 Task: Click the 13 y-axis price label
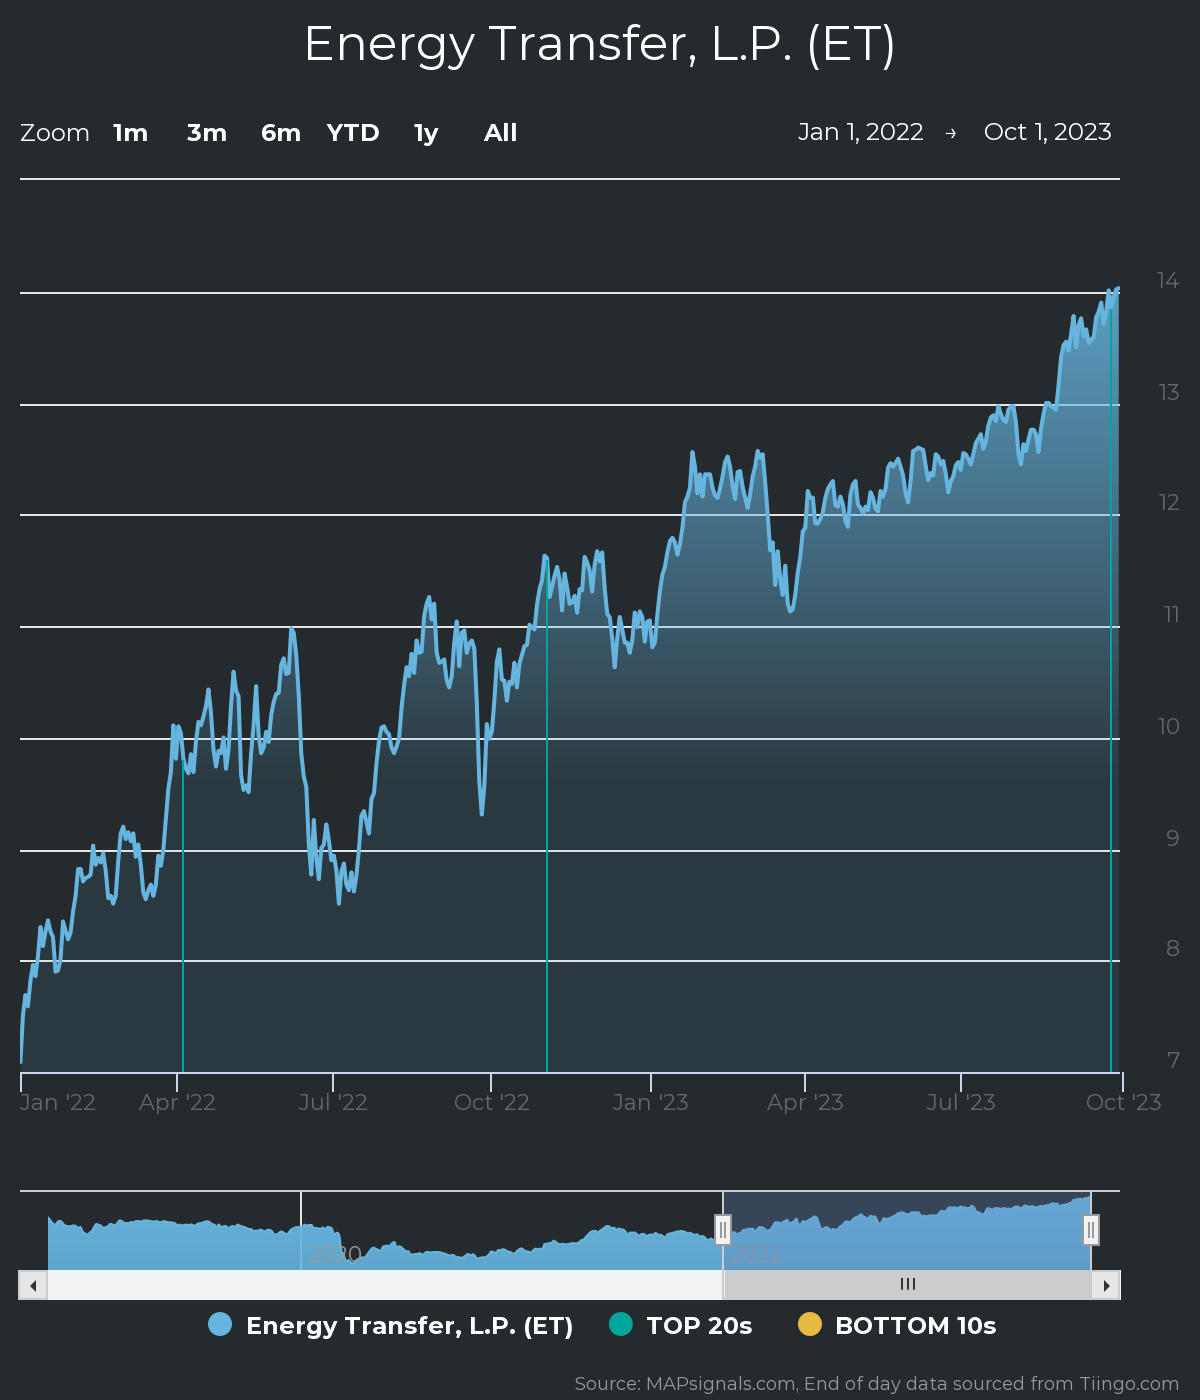coord(1169,393)
